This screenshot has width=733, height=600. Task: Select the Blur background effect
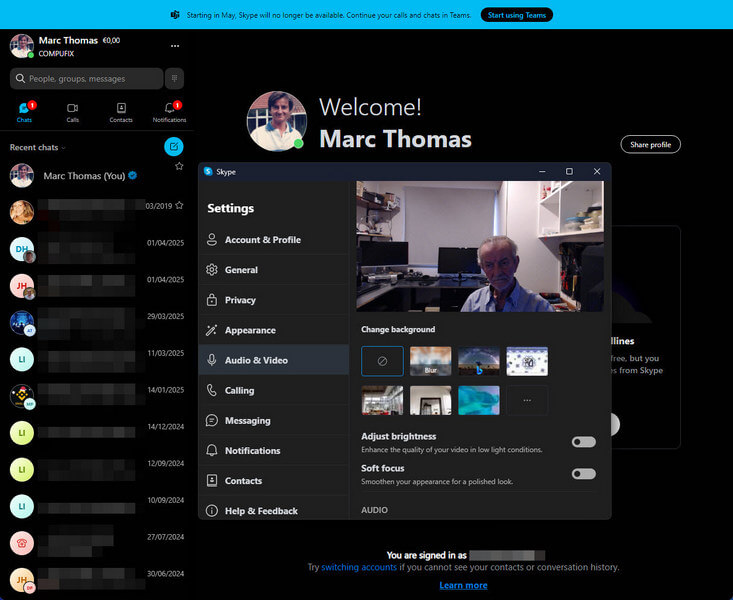pos(431,361)
